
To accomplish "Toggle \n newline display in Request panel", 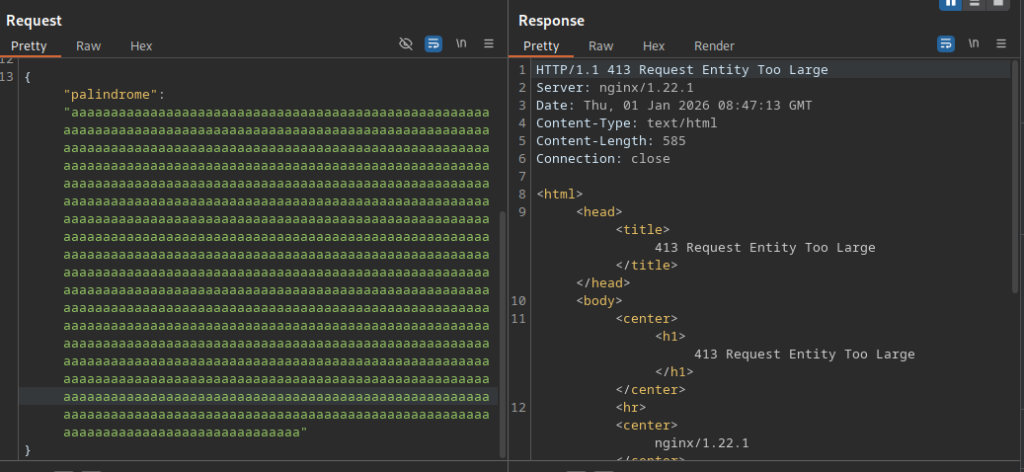I will (461, 44).
